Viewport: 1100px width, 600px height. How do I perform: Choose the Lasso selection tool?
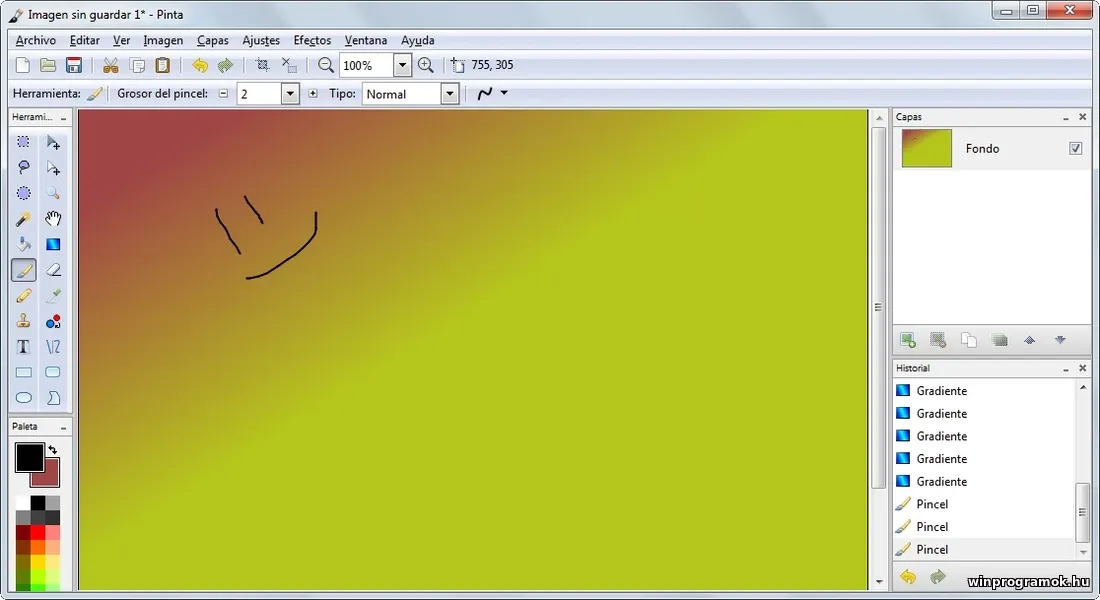[x=22, y=167]
